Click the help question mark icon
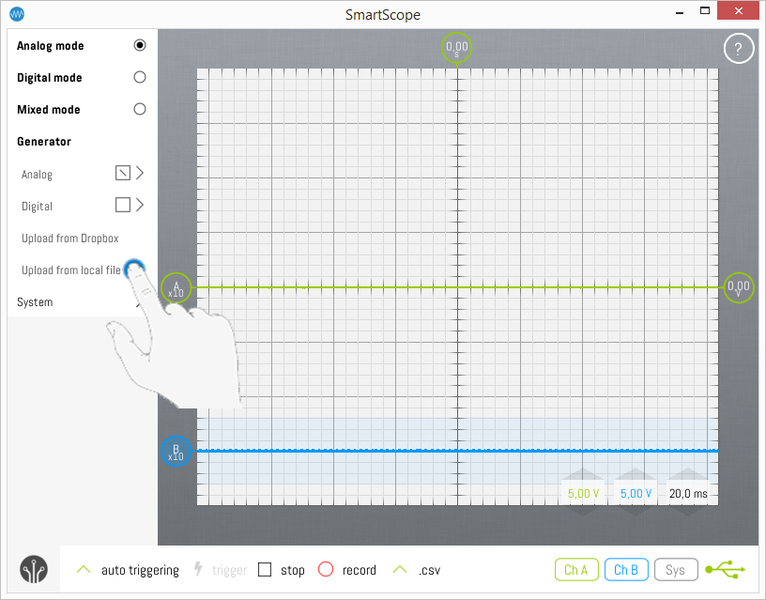The image size is (766, 600). [738, 49]
